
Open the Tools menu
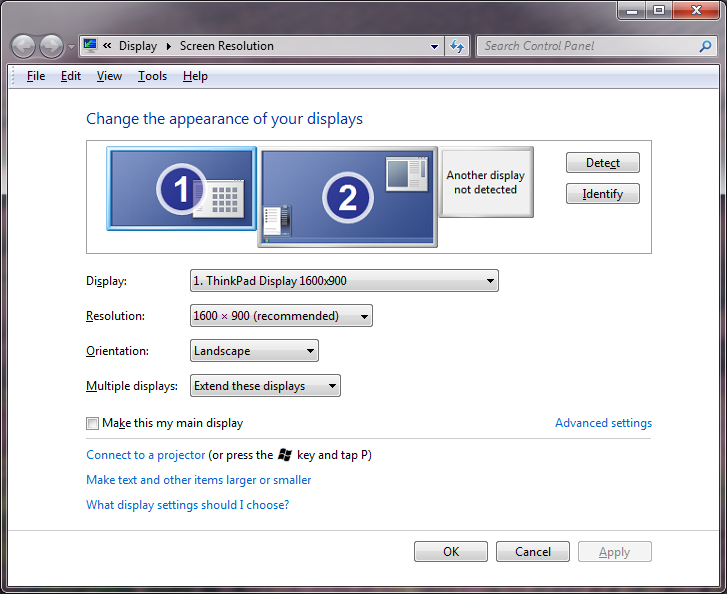pyautogui.click(x=152, y=76)
